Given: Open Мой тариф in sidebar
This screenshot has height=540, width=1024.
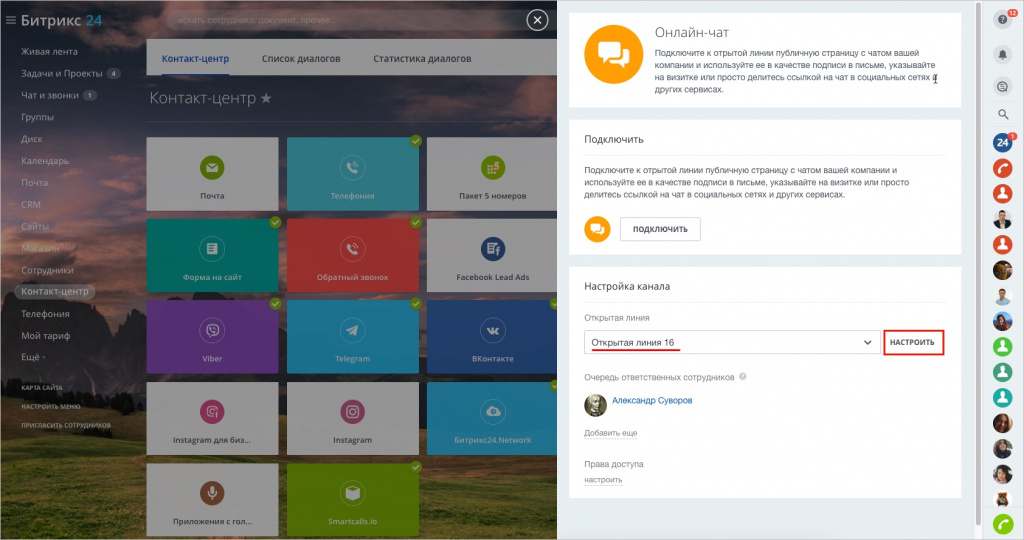Looking at the screenshot, I should [x=45, y=336].
